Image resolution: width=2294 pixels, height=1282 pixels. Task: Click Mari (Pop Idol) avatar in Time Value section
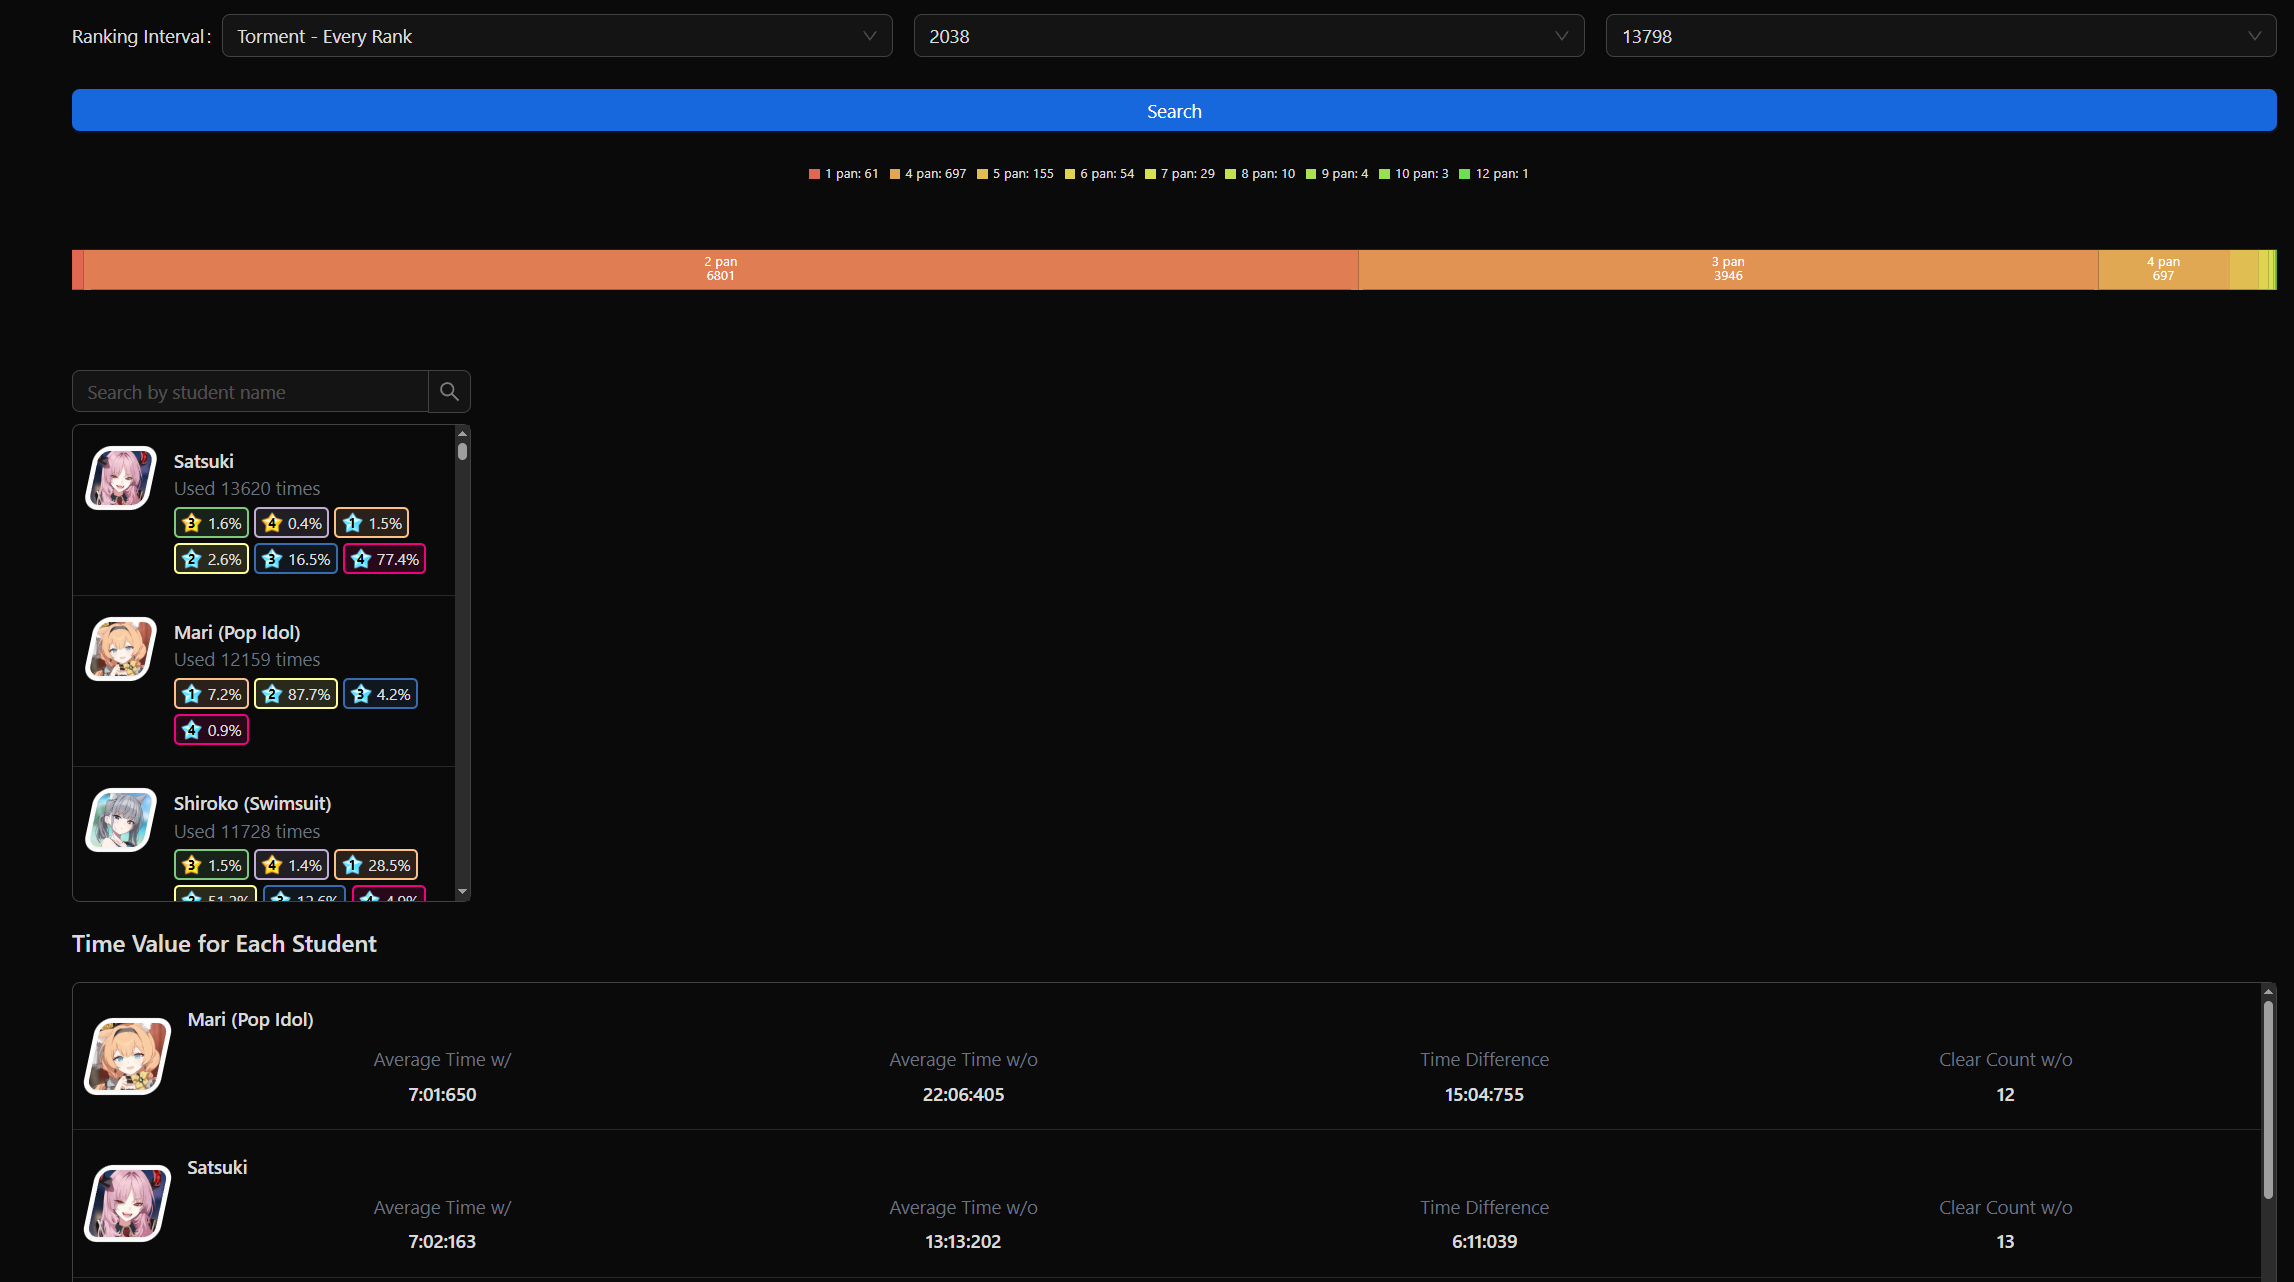[127, 1057]
